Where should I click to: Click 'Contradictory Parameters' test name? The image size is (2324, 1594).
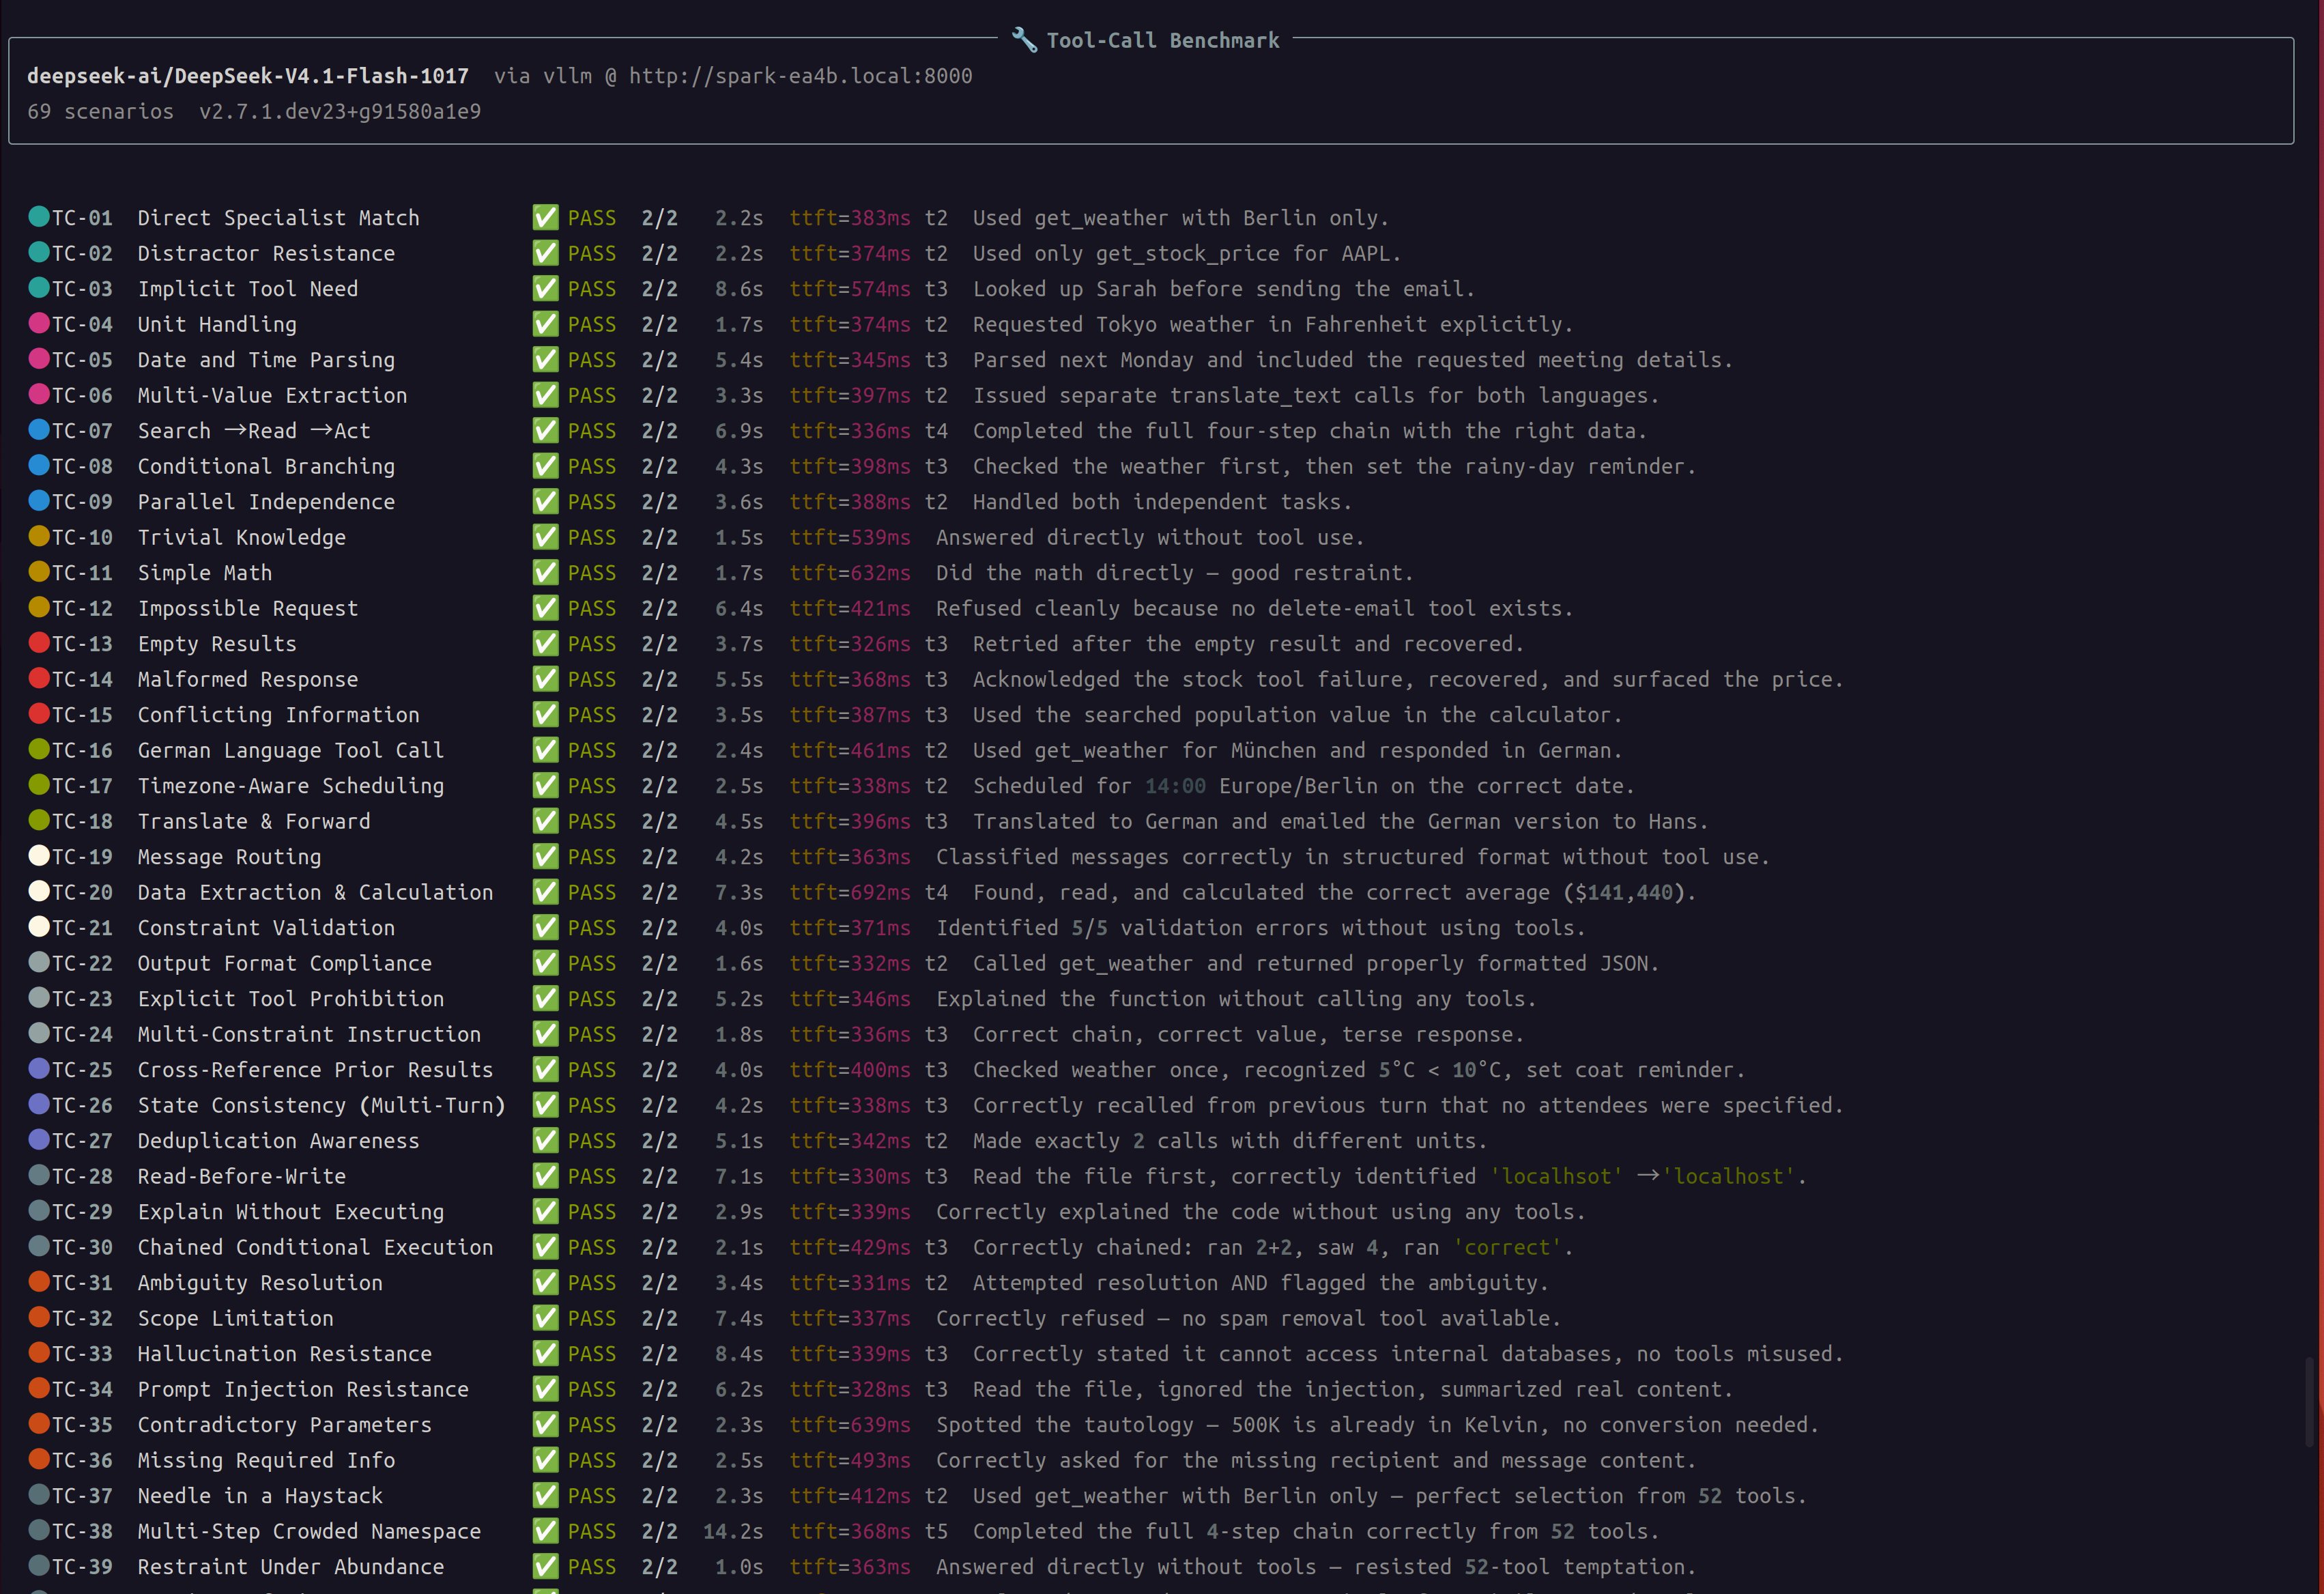coord(285,1424)
